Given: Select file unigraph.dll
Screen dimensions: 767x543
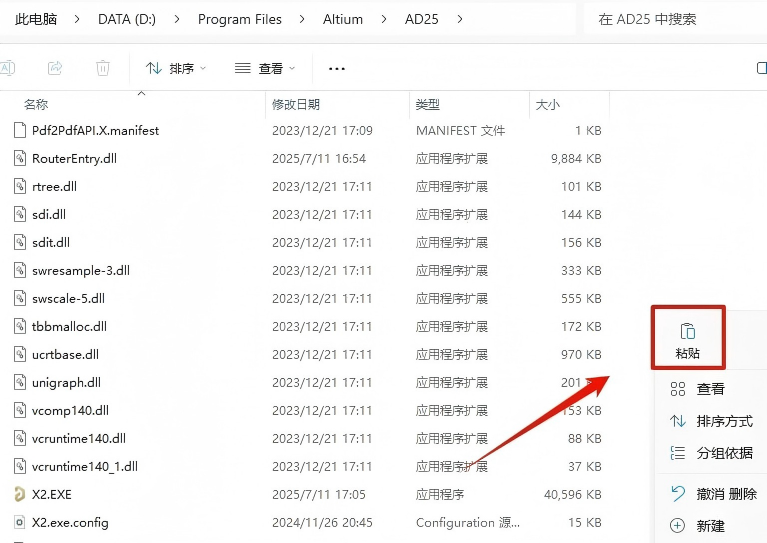Looking at the screenshot, I should [x=67, y=383].
